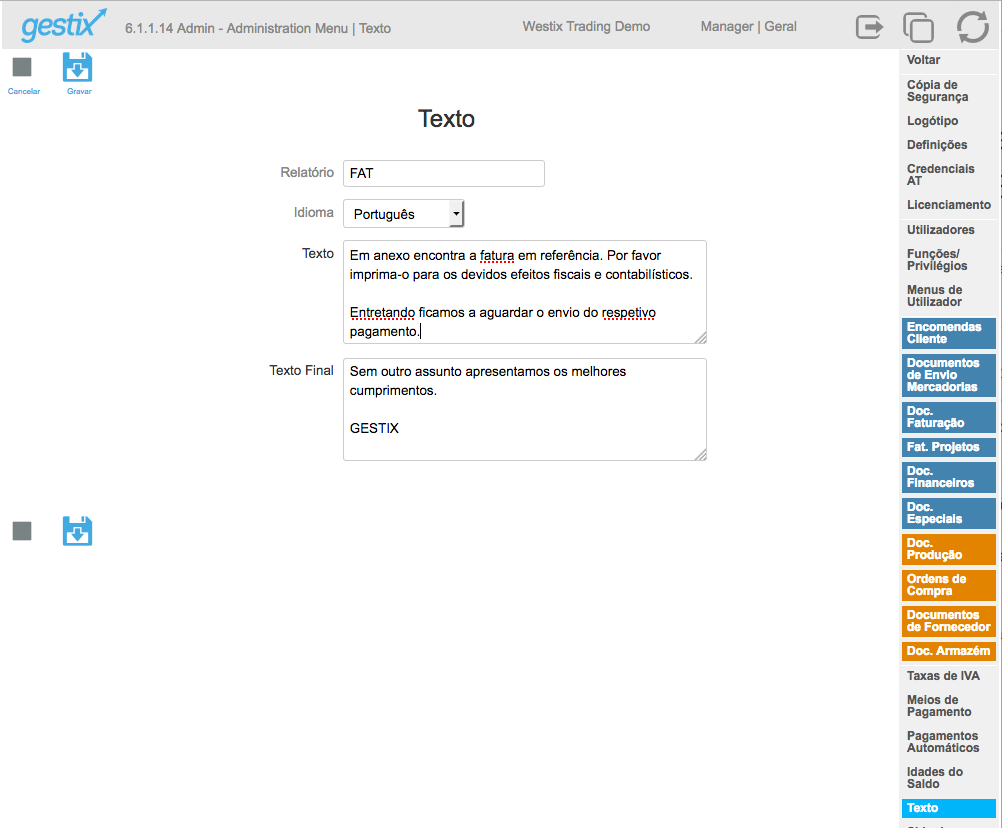Screen dimensions: 1002x828
Task: Click the top Cancelar square icon
Action: [x=22, y=68]
